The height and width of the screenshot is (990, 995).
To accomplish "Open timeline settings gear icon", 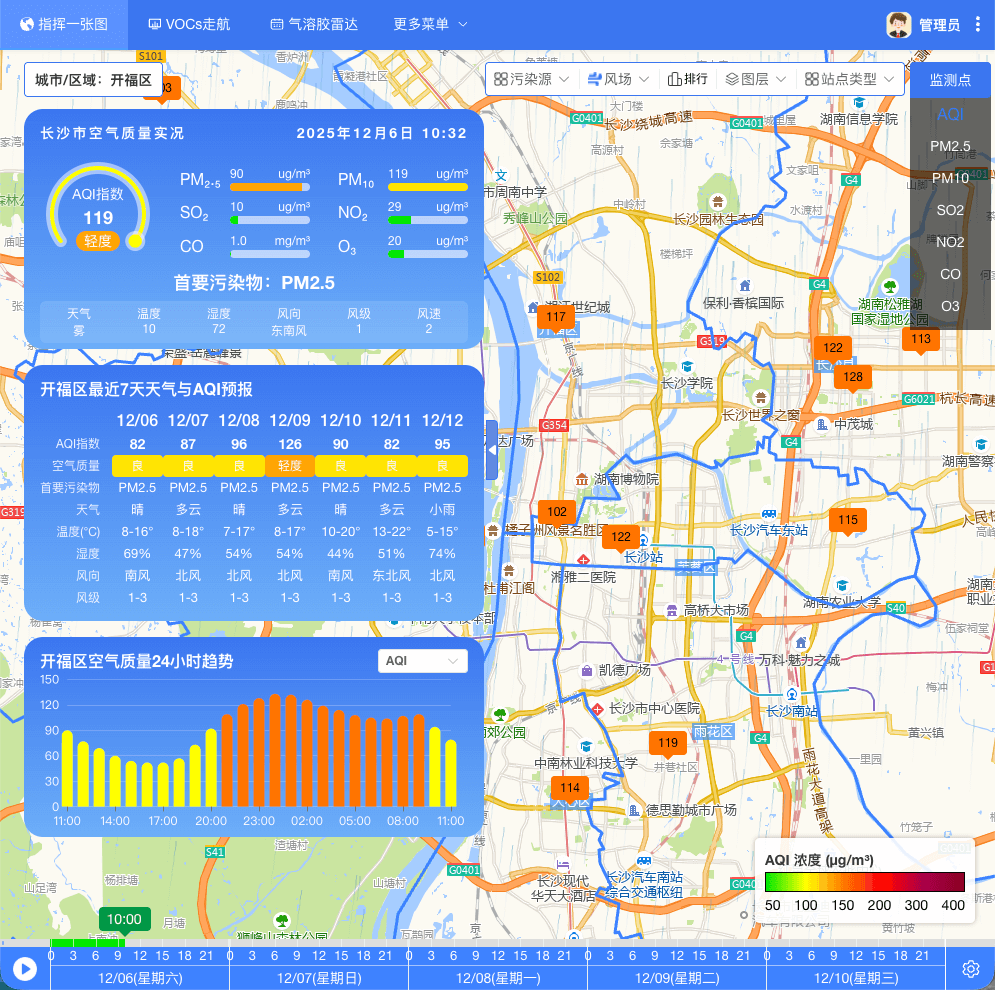I will (970, 968).
